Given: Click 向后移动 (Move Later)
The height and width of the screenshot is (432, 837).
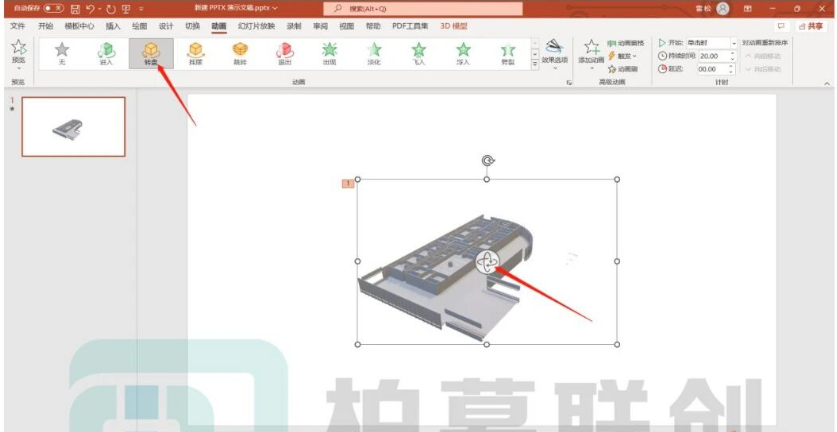Looking at the screenshot, I should (763, 69).
